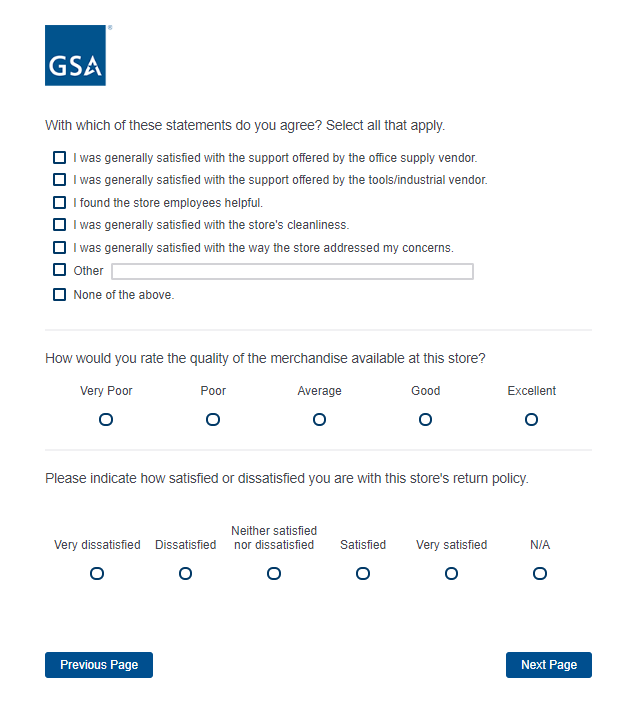Check the store's cleanliness satisfaction box
The width and height of the screenshot is (632, 715).
coord(60,225)
